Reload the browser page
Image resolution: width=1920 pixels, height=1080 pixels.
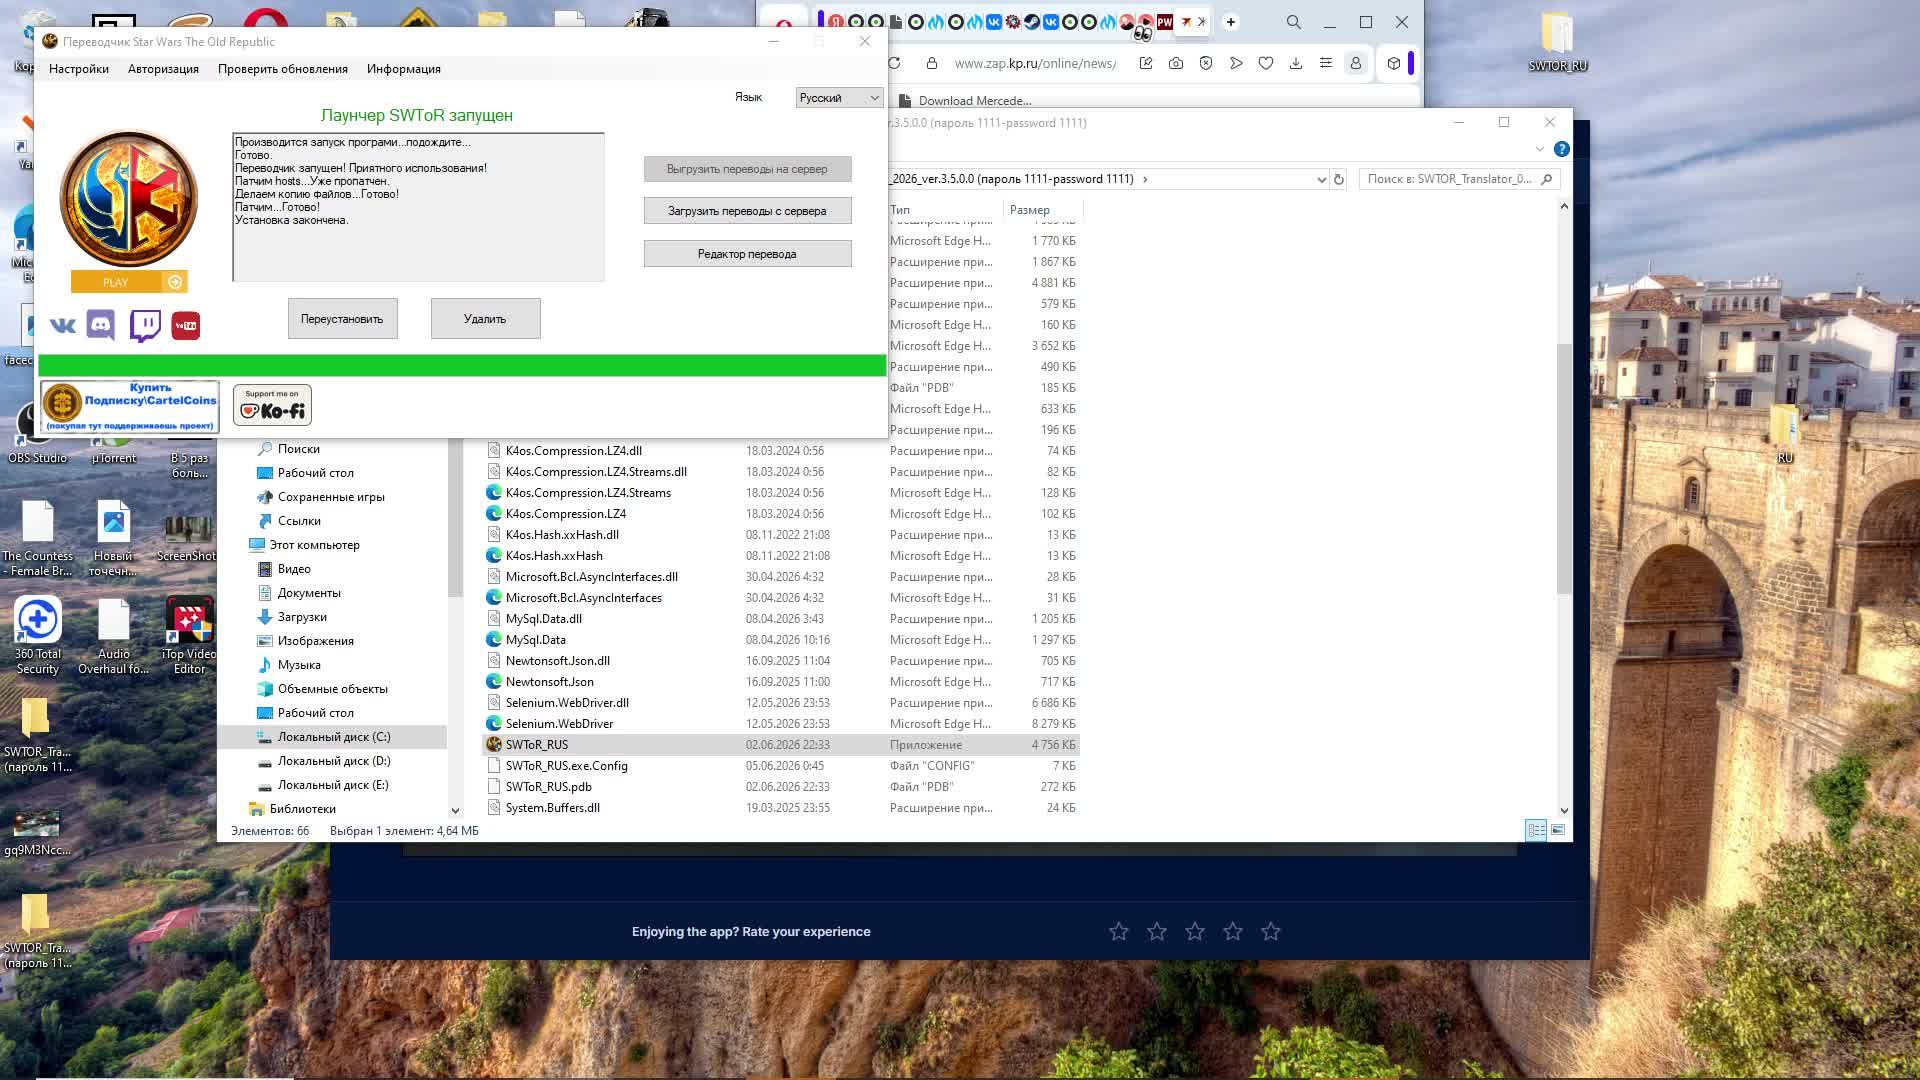coord(894,63)
